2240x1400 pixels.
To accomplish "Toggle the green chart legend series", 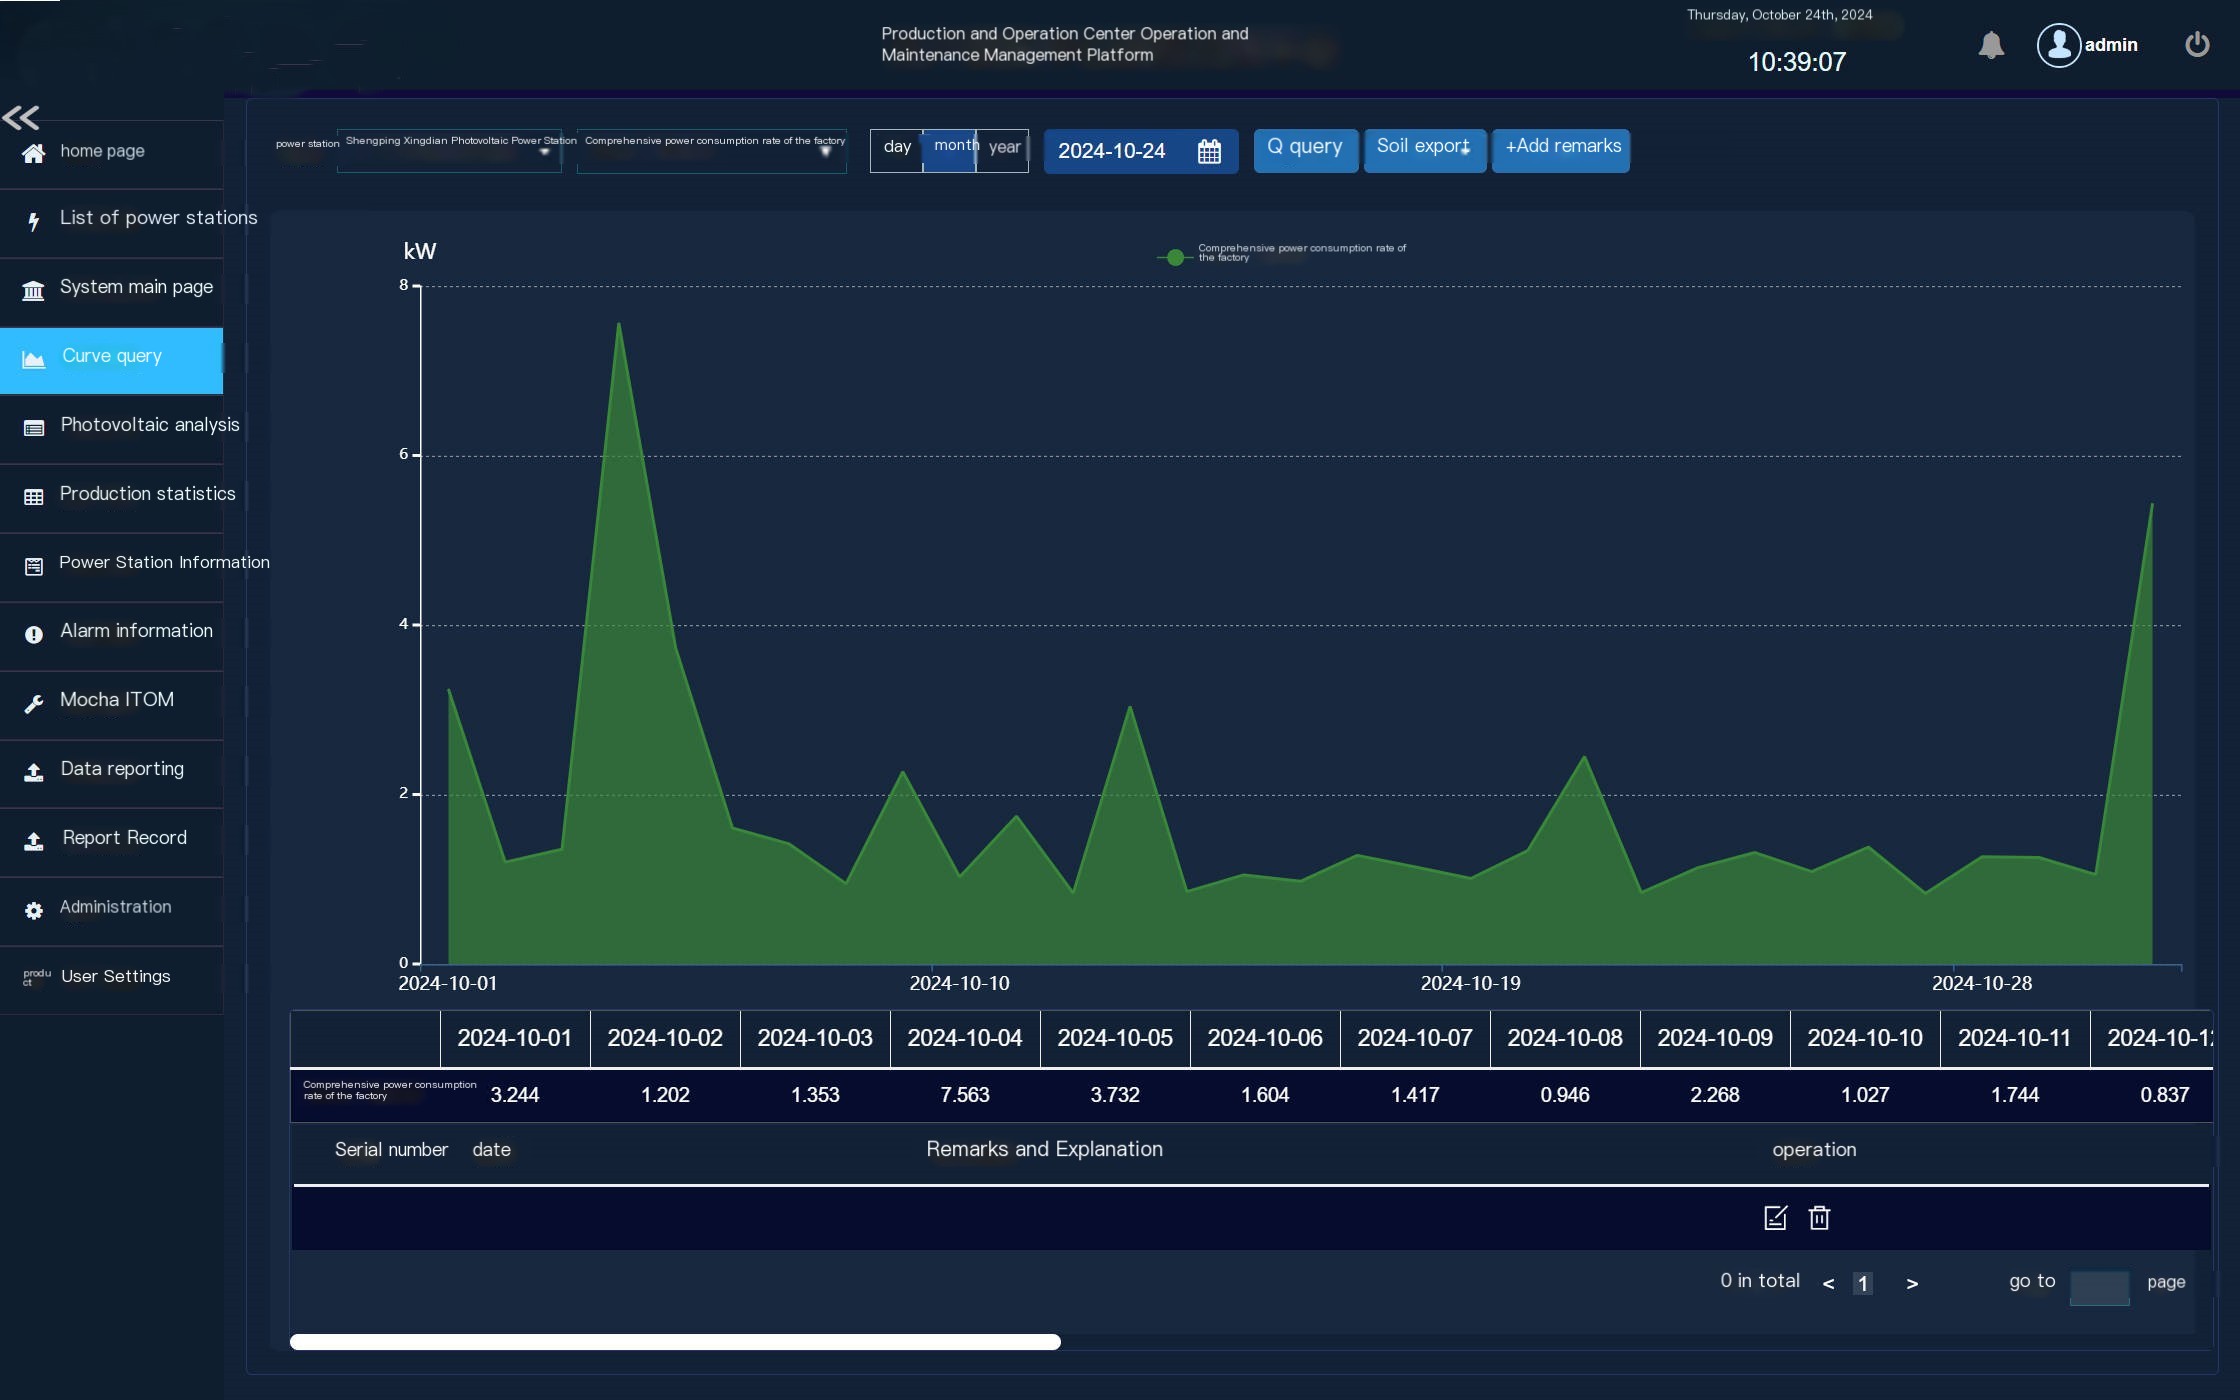I will (1176, 257).
